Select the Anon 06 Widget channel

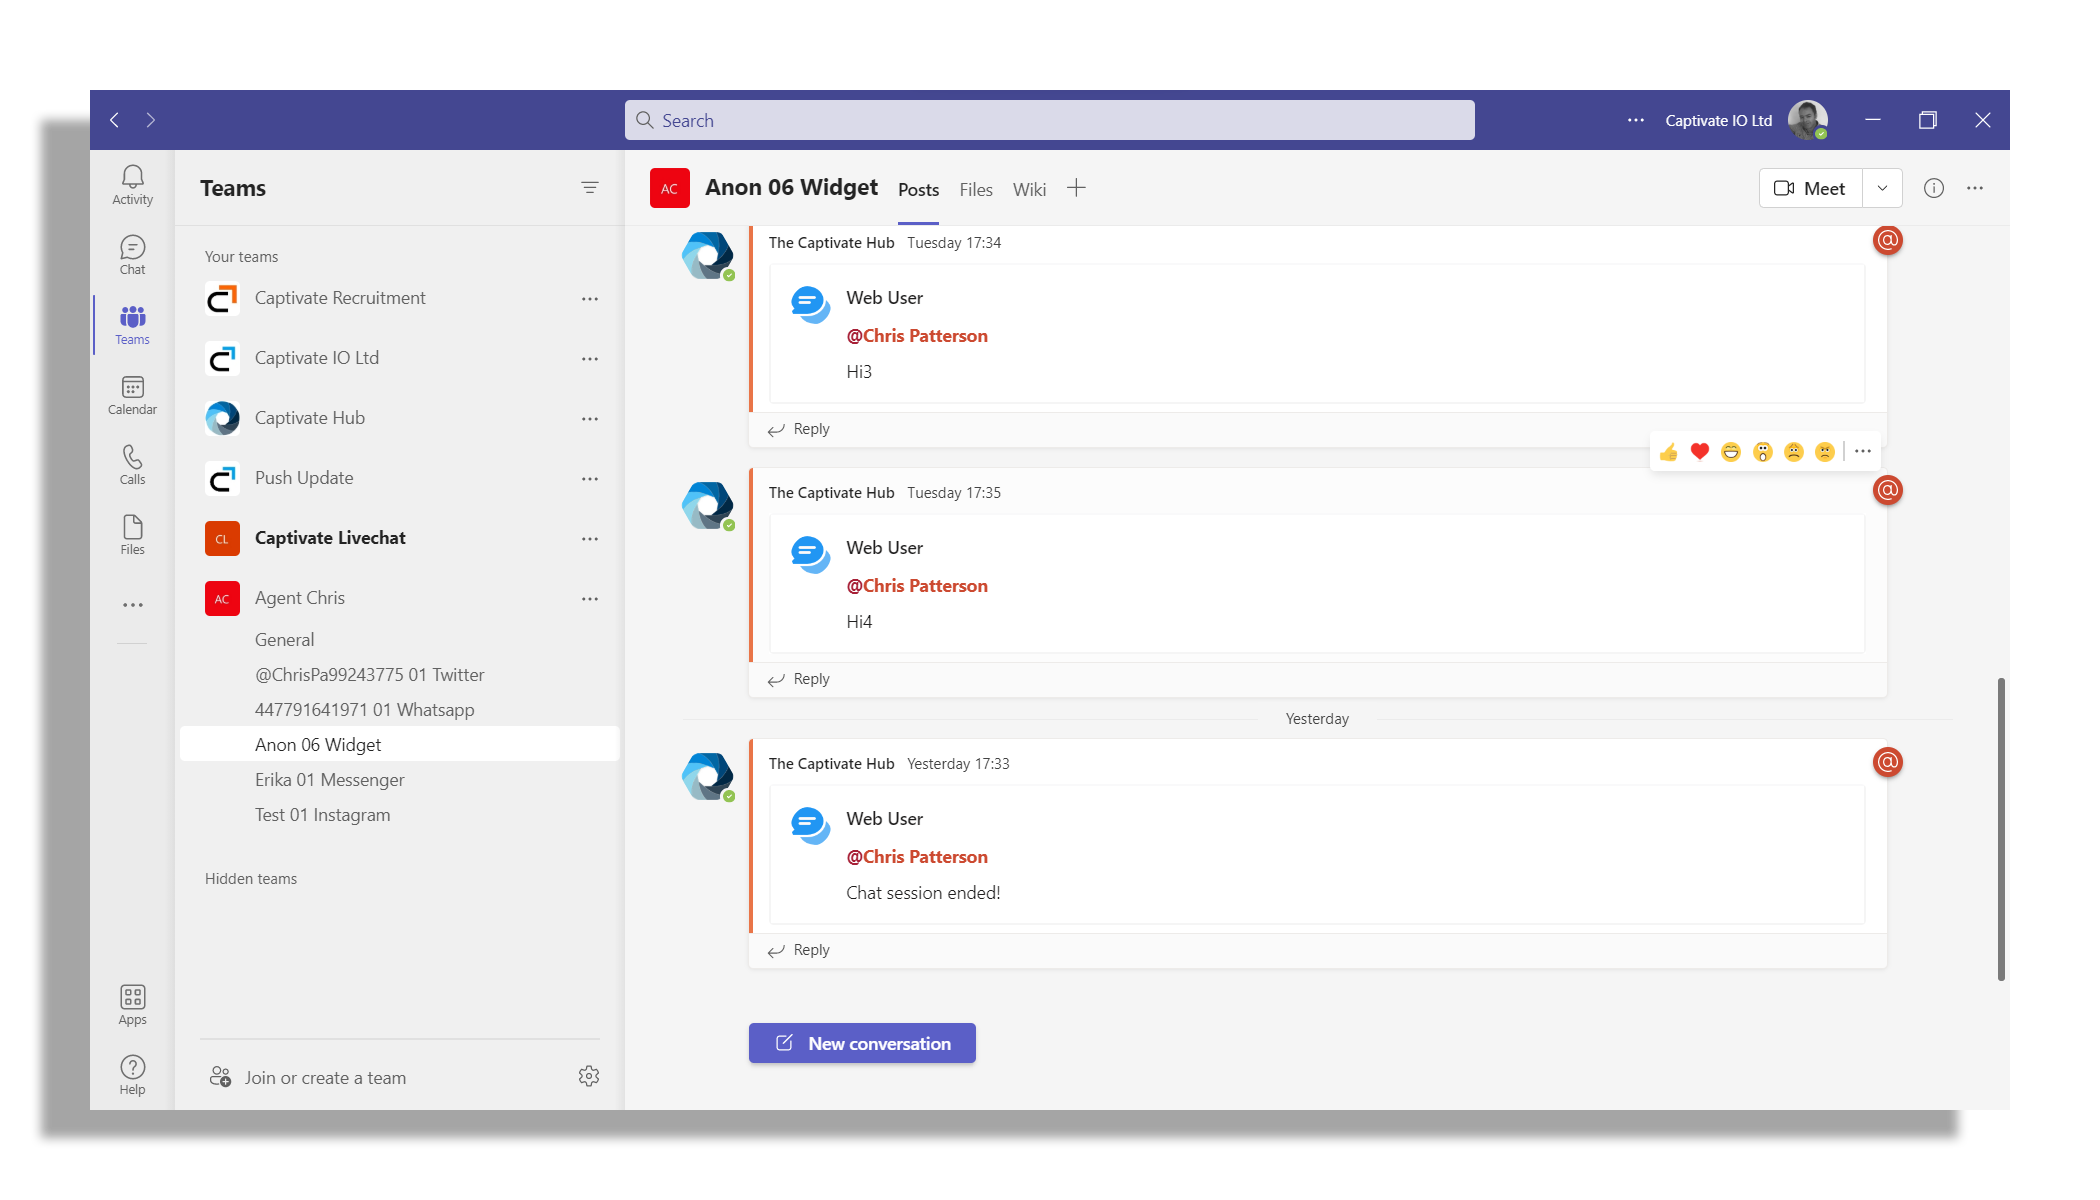point(400,745)
